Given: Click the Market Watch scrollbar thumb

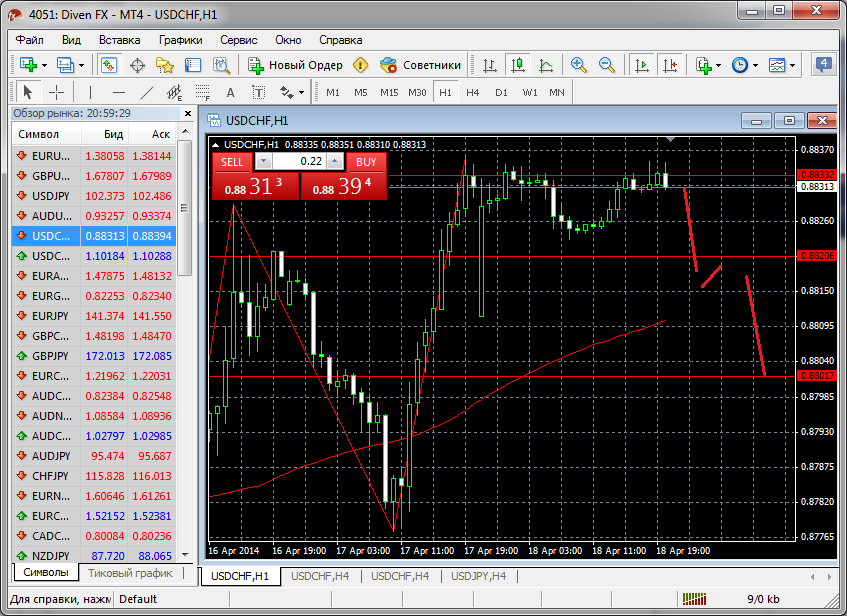Looking at the screenshot, I should tap(185, 208).
